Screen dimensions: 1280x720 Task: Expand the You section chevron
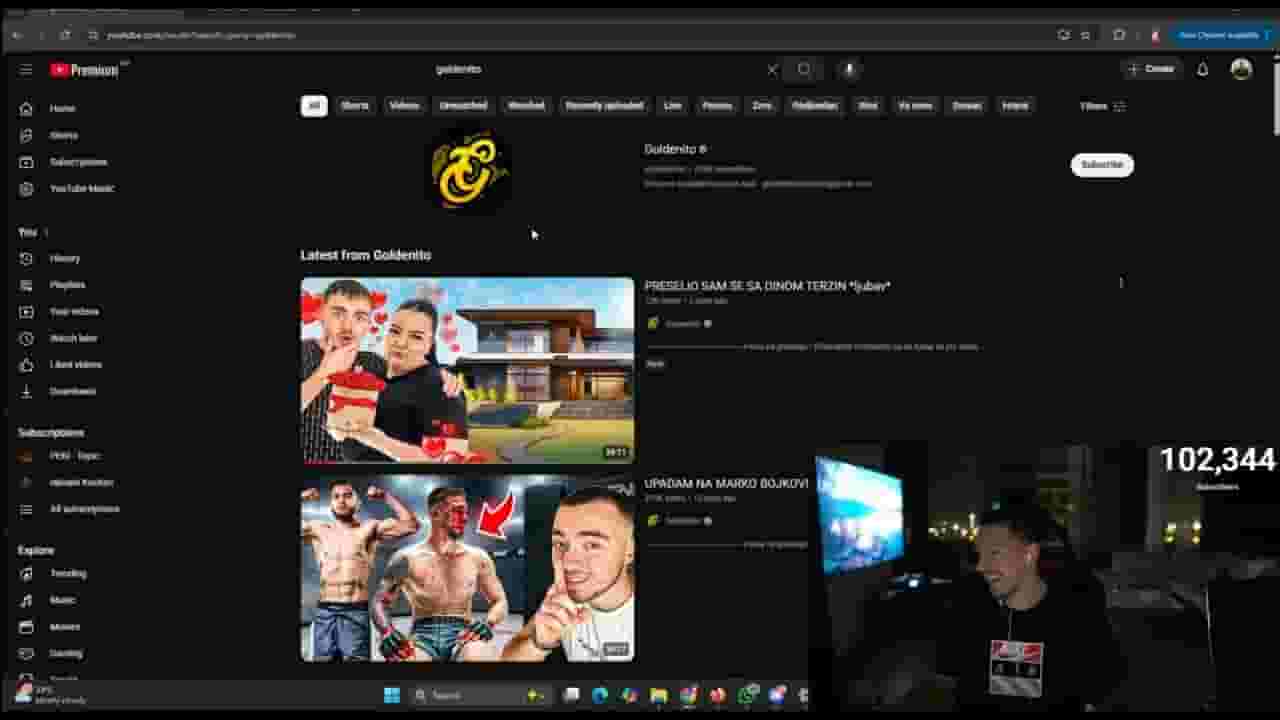pos(45,232)
